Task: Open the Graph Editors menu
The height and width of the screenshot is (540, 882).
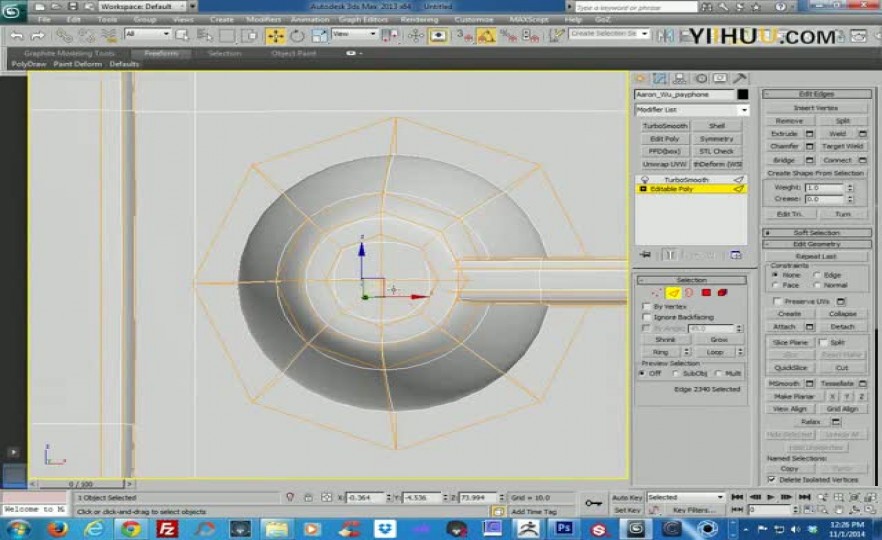Action: point(363,20)
